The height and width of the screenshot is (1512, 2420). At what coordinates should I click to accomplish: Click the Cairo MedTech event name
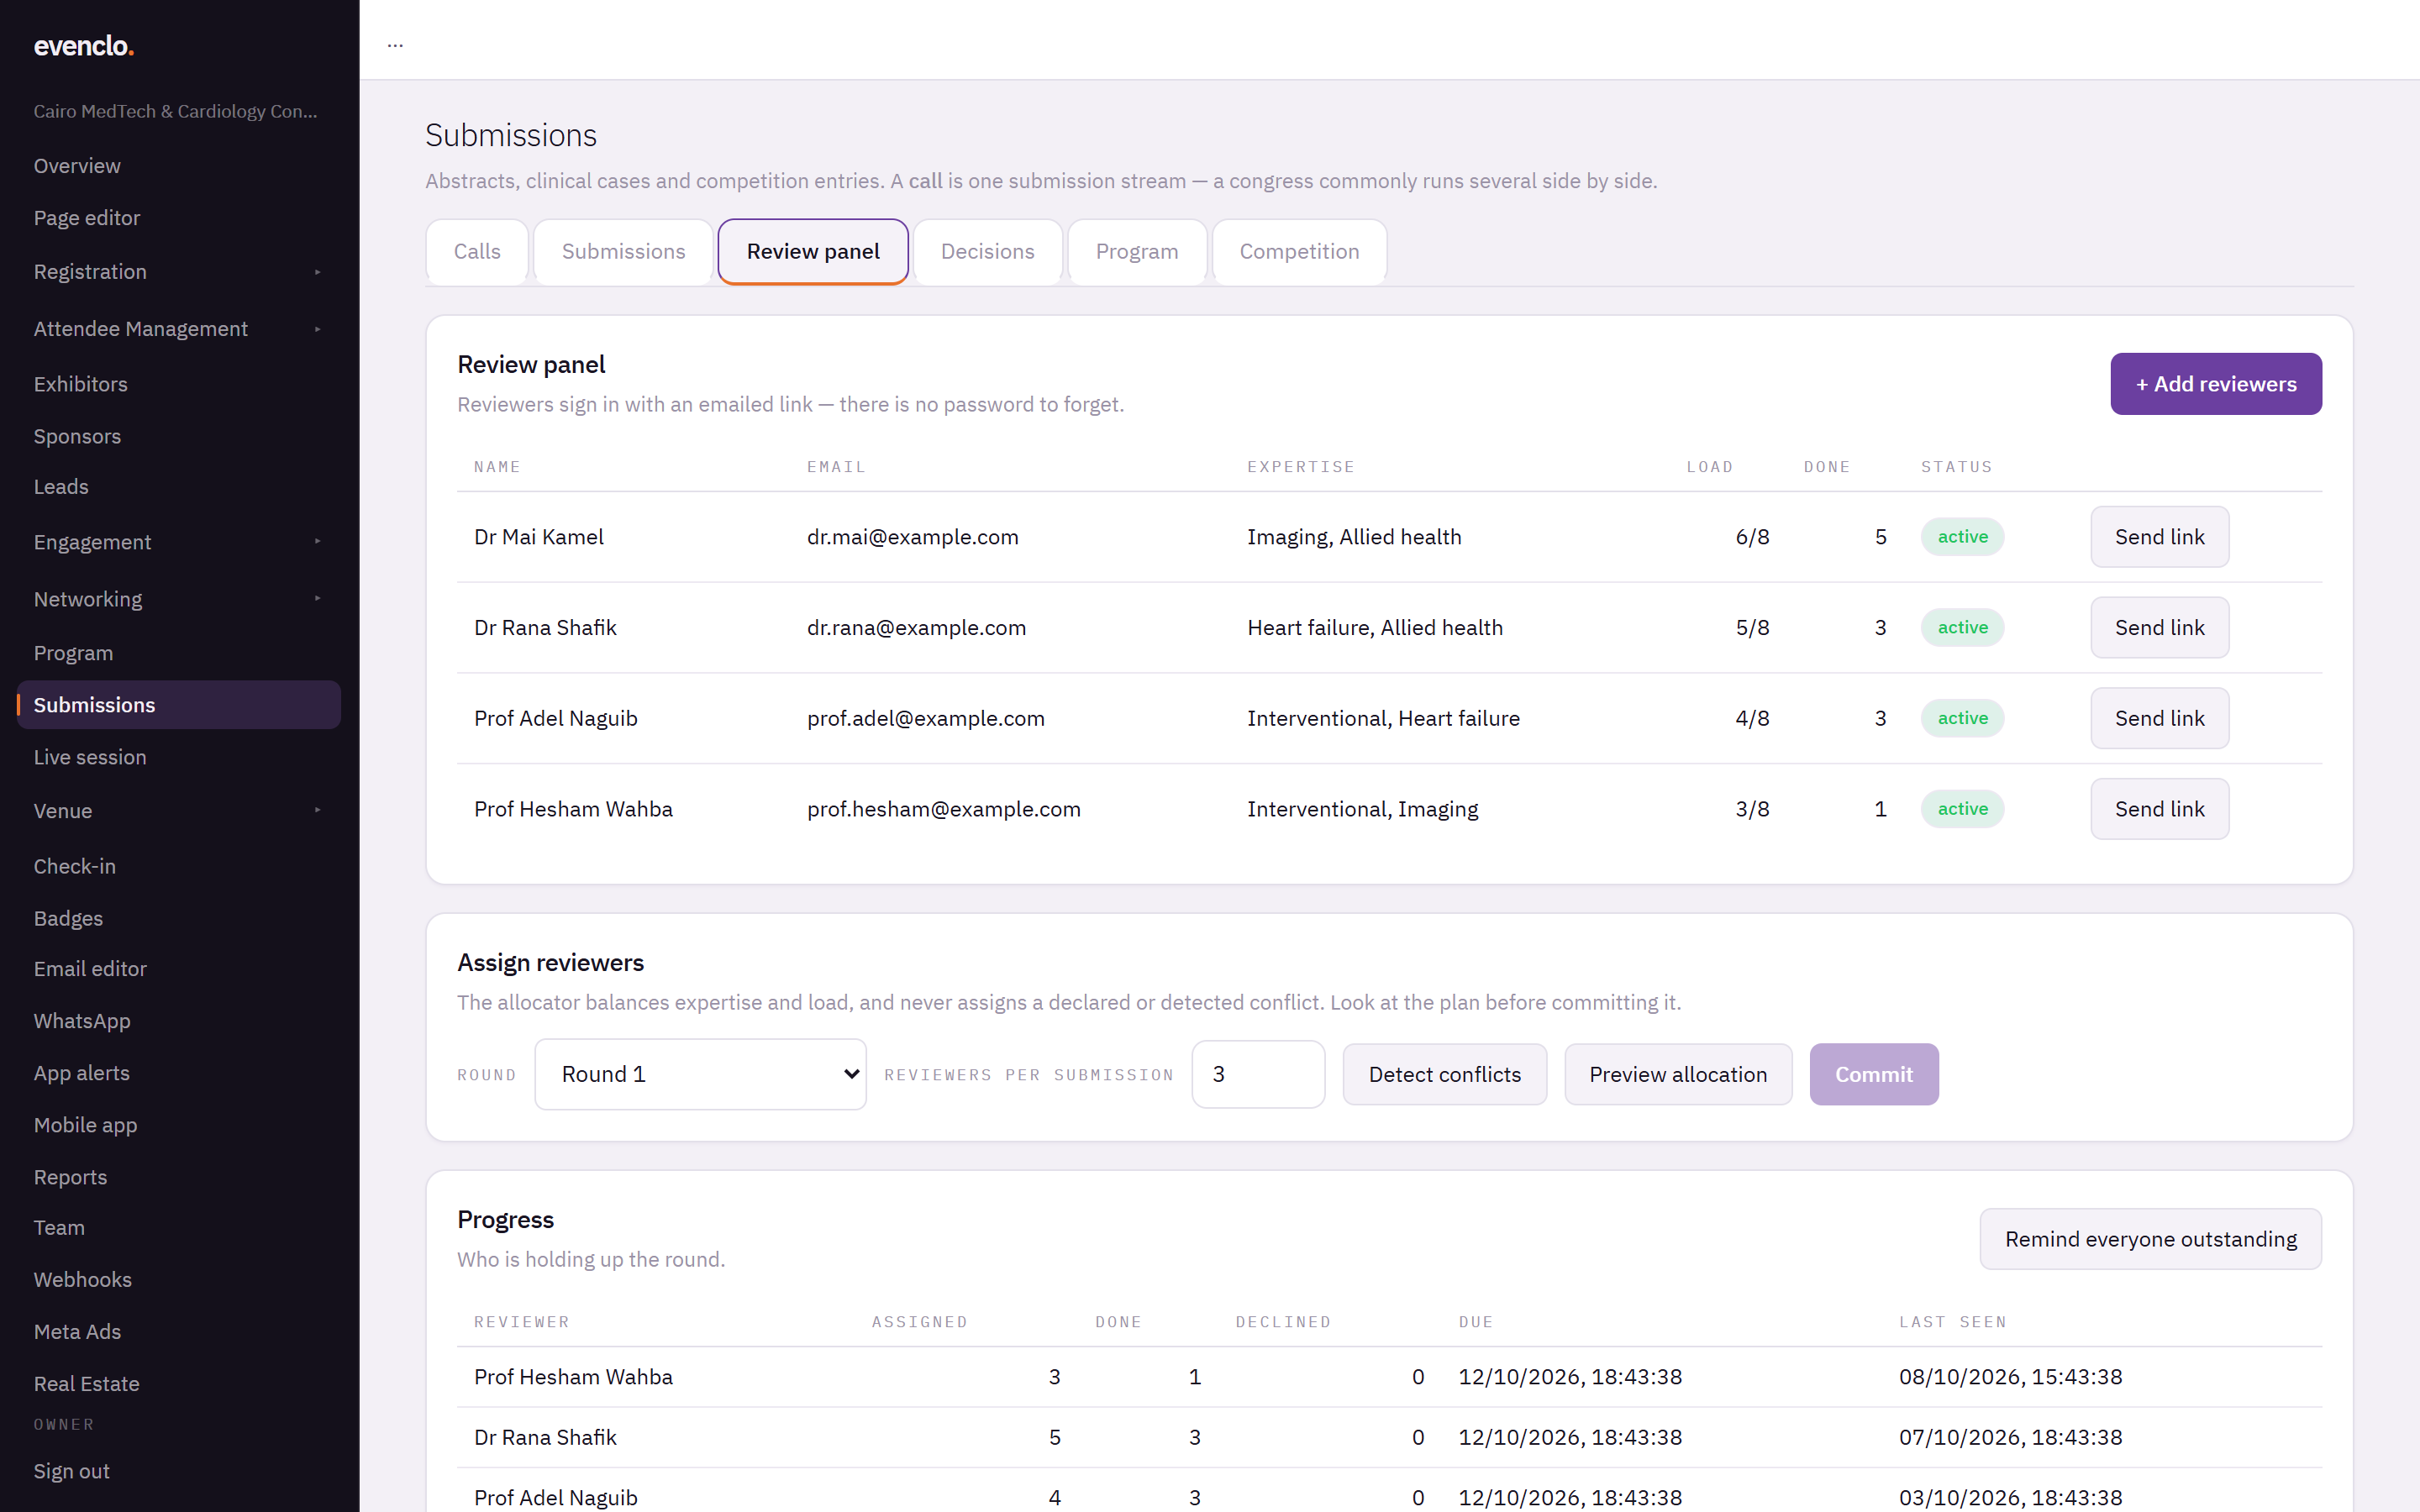coord(175,111)
